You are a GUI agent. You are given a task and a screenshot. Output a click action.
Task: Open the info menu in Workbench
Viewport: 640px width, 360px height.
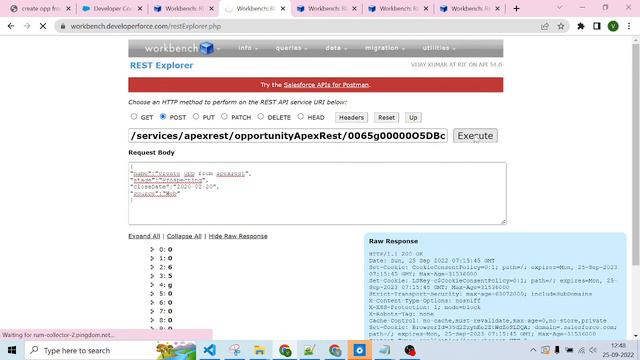(x=248, y=48)
